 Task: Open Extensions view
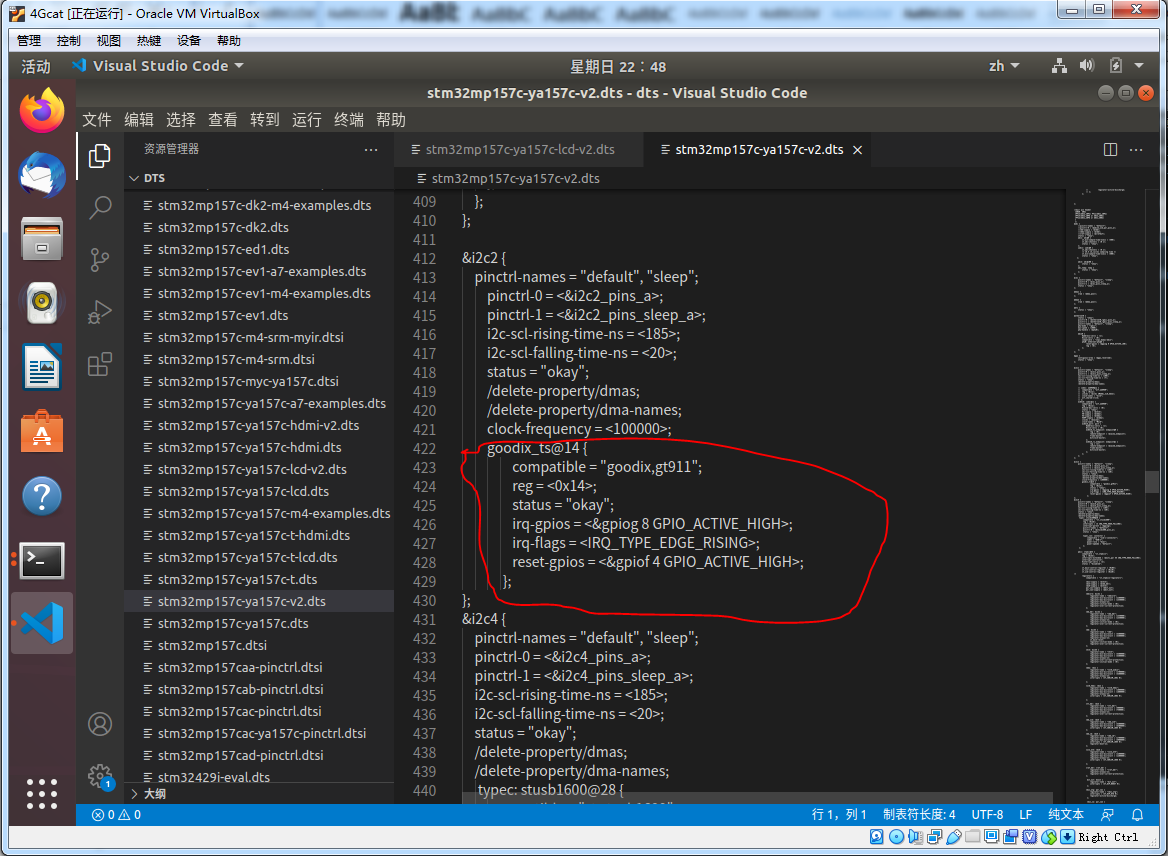click(100, 364)
